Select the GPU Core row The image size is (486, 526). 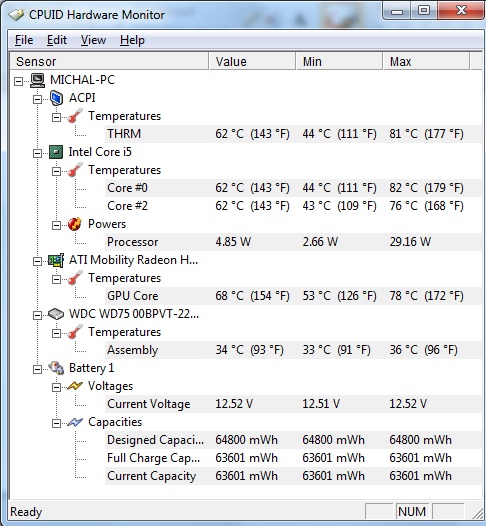coord(293,296)
